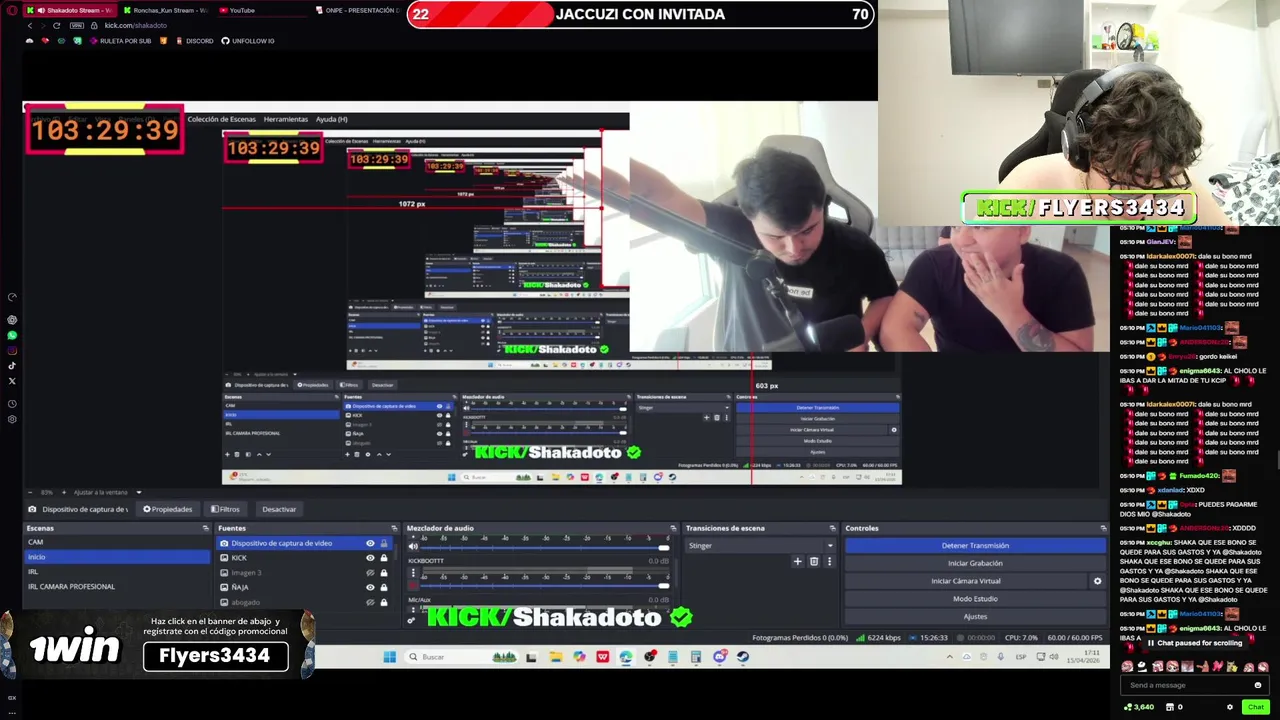Viewport: 1280px width, 720px height.
Task: Toggle lock on Imagen 3 source
Action: click(383, 573)
